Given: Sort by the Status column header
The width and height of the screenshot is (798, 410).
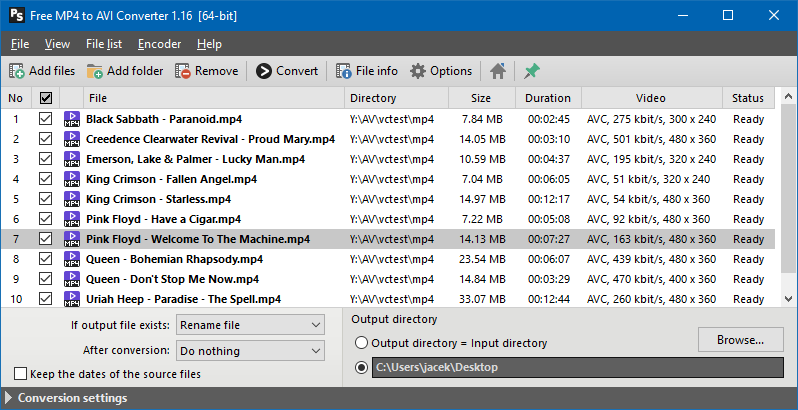Looking at the screenshot, I should tap(749, 98).
